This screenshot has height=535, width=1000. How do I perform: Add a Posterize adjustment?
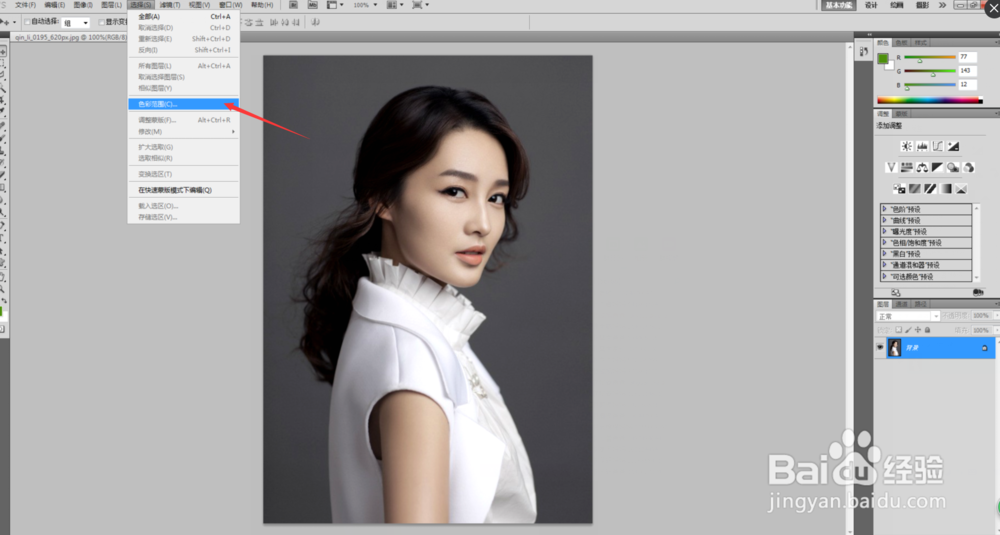915,189
